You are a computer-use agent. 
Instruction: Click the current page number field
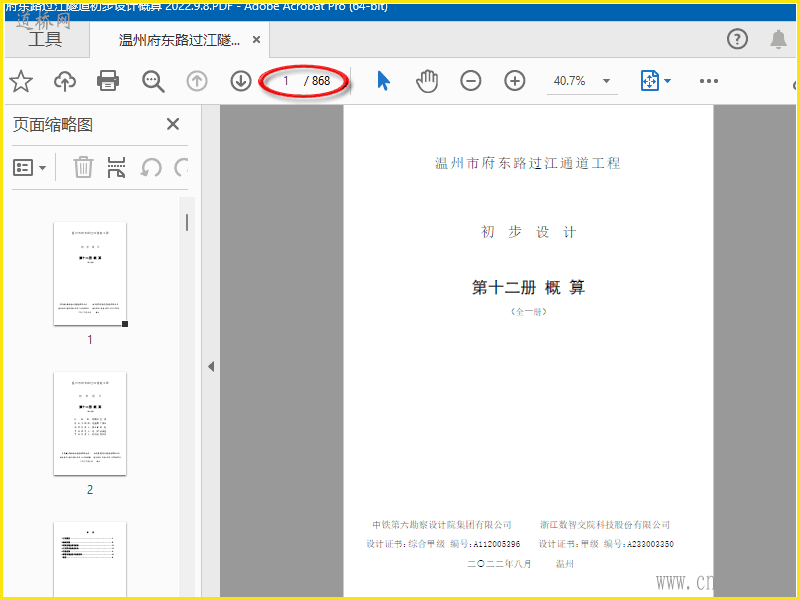[286, 81]
